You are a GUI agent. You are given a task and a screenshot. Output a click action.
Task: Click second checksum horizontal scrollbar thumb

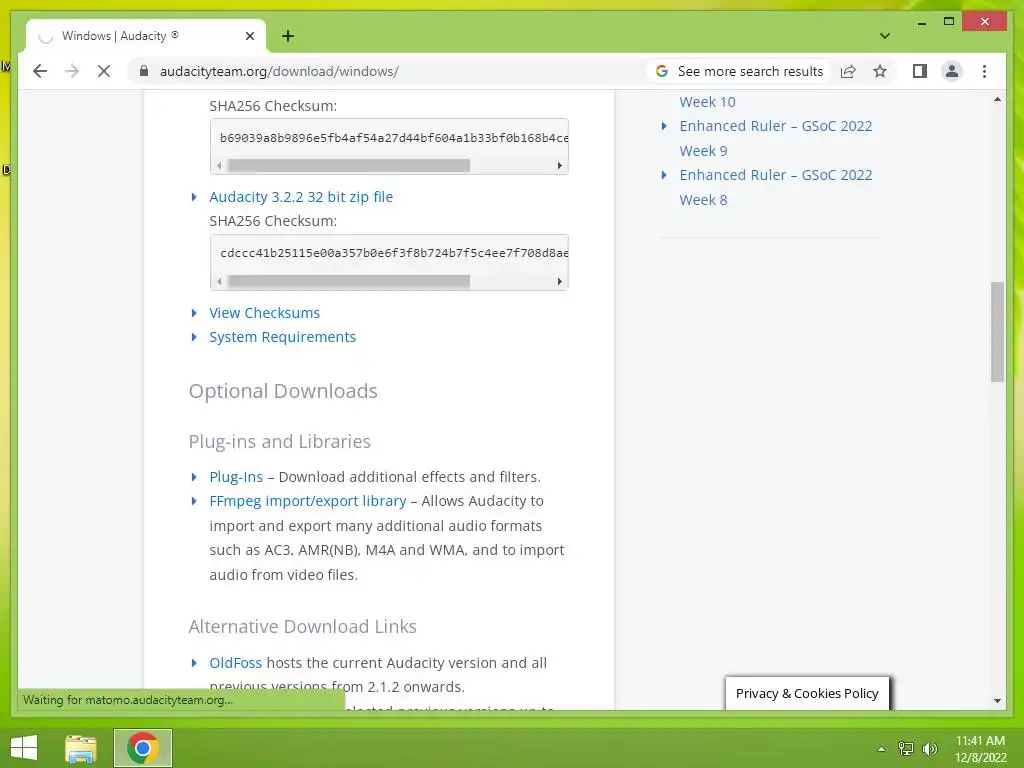point(349,281)
